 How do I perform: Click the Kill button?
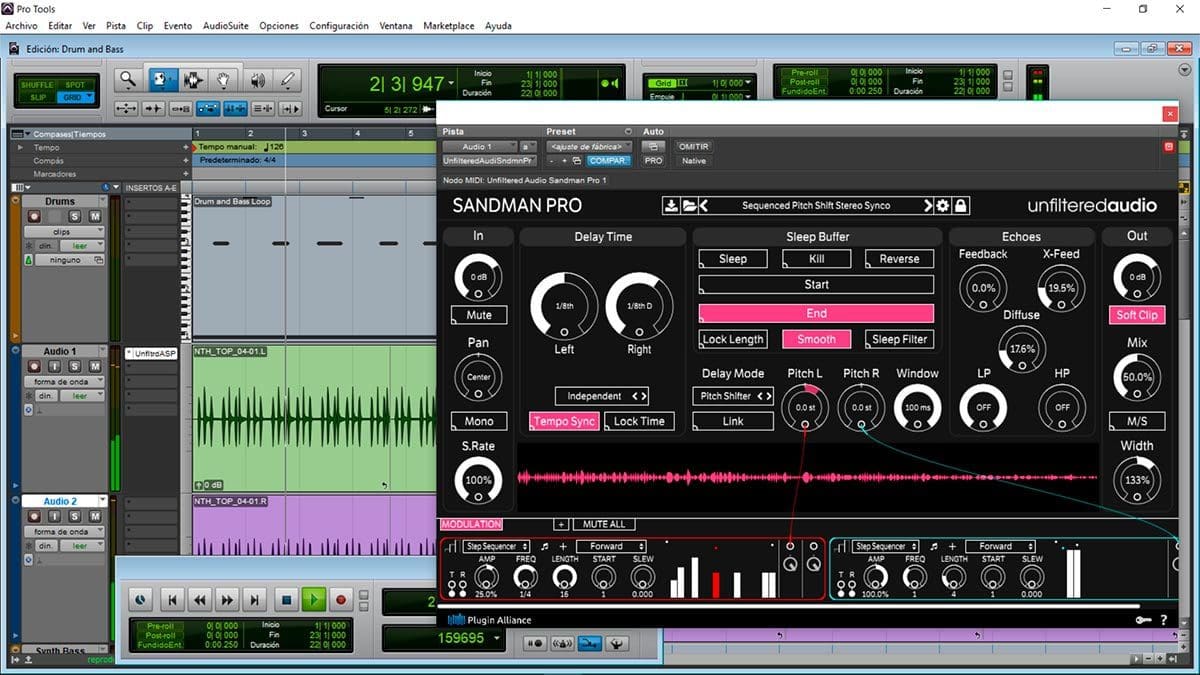(x=816, y=258)
